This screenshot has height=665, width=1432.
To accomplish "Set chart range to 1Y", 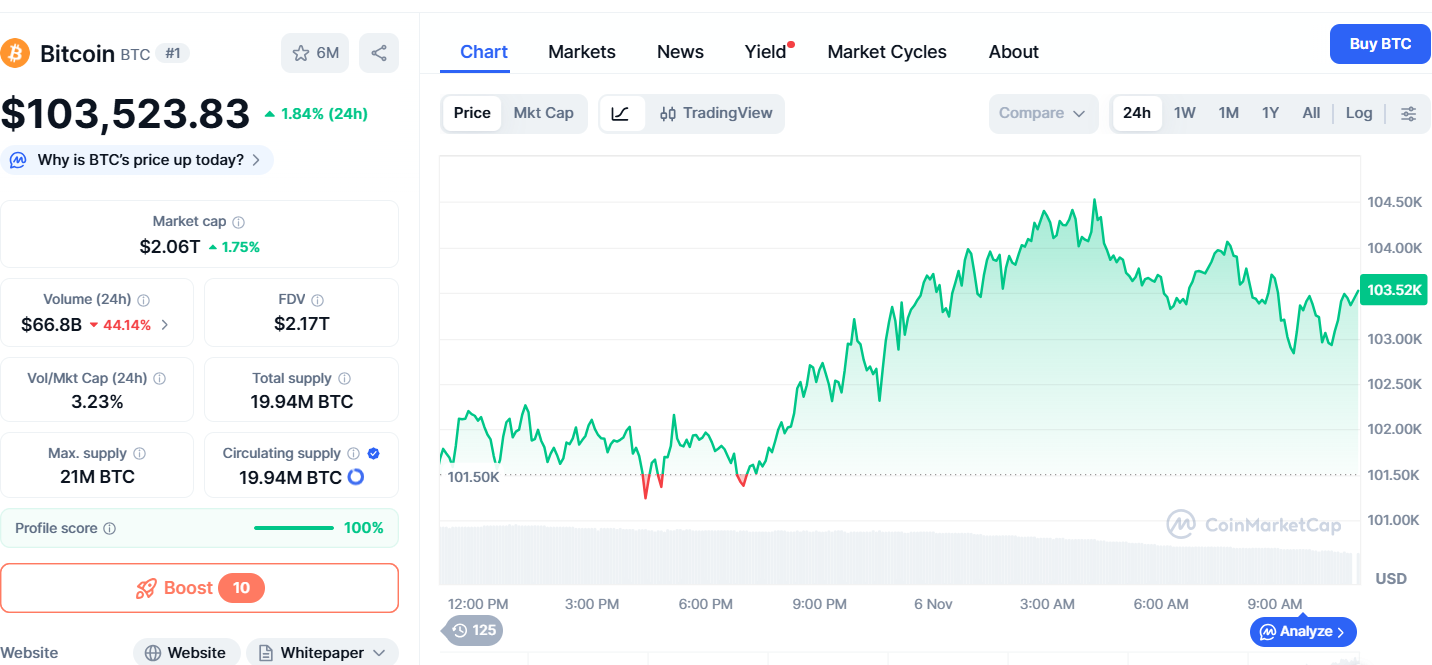I will tap(1270, 113).
